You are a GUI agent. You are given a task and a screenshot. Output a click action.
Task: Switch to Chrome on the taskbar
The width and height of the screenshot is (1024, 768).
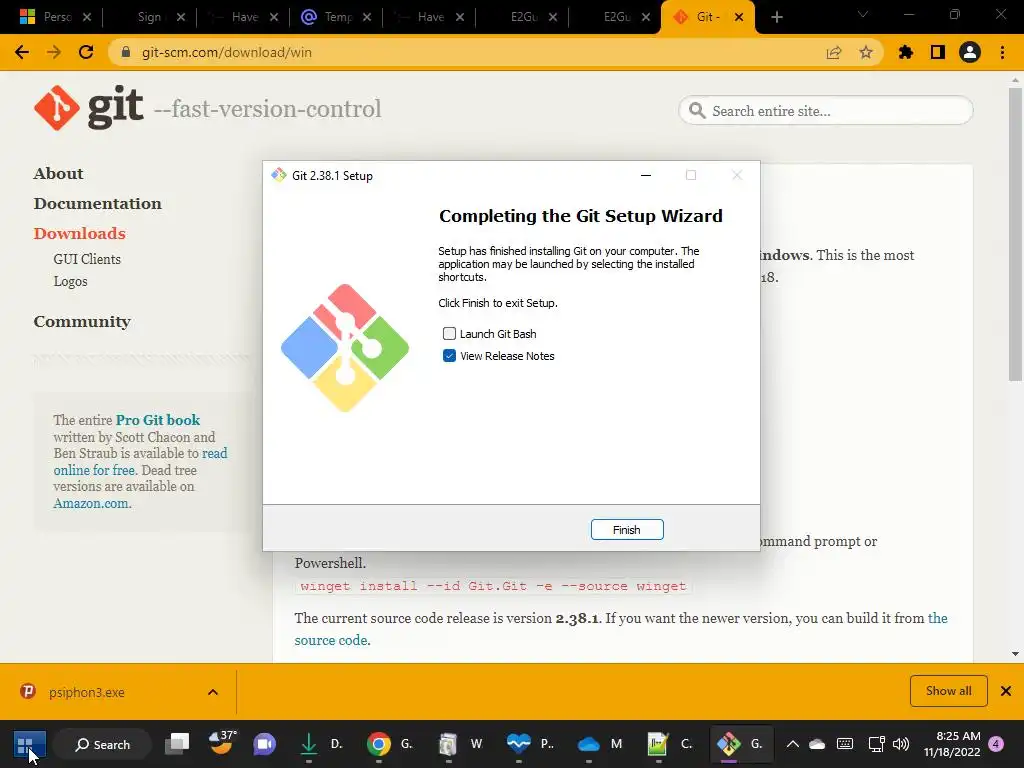tap(379, 744)
